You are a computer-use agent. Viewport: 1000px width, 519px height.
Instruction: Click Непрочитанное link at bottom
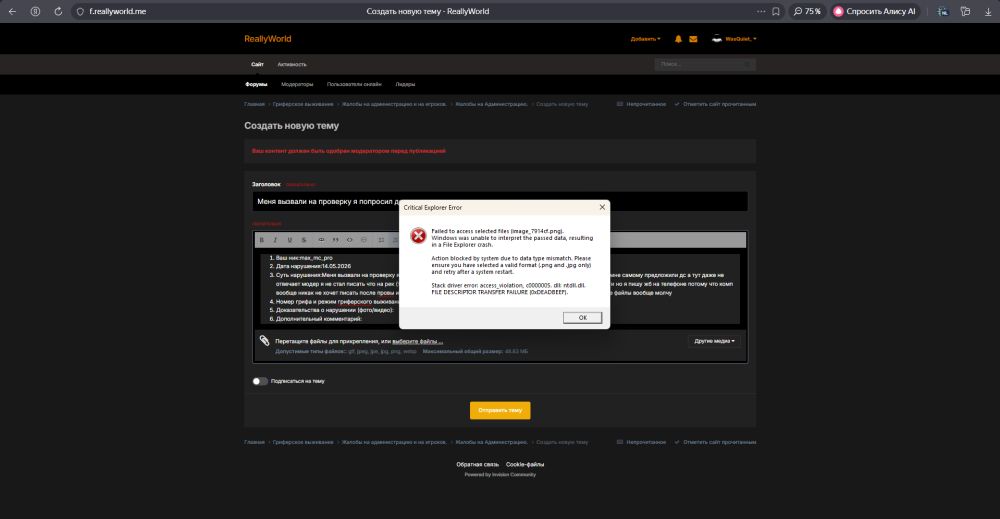(x=642, y=442)
